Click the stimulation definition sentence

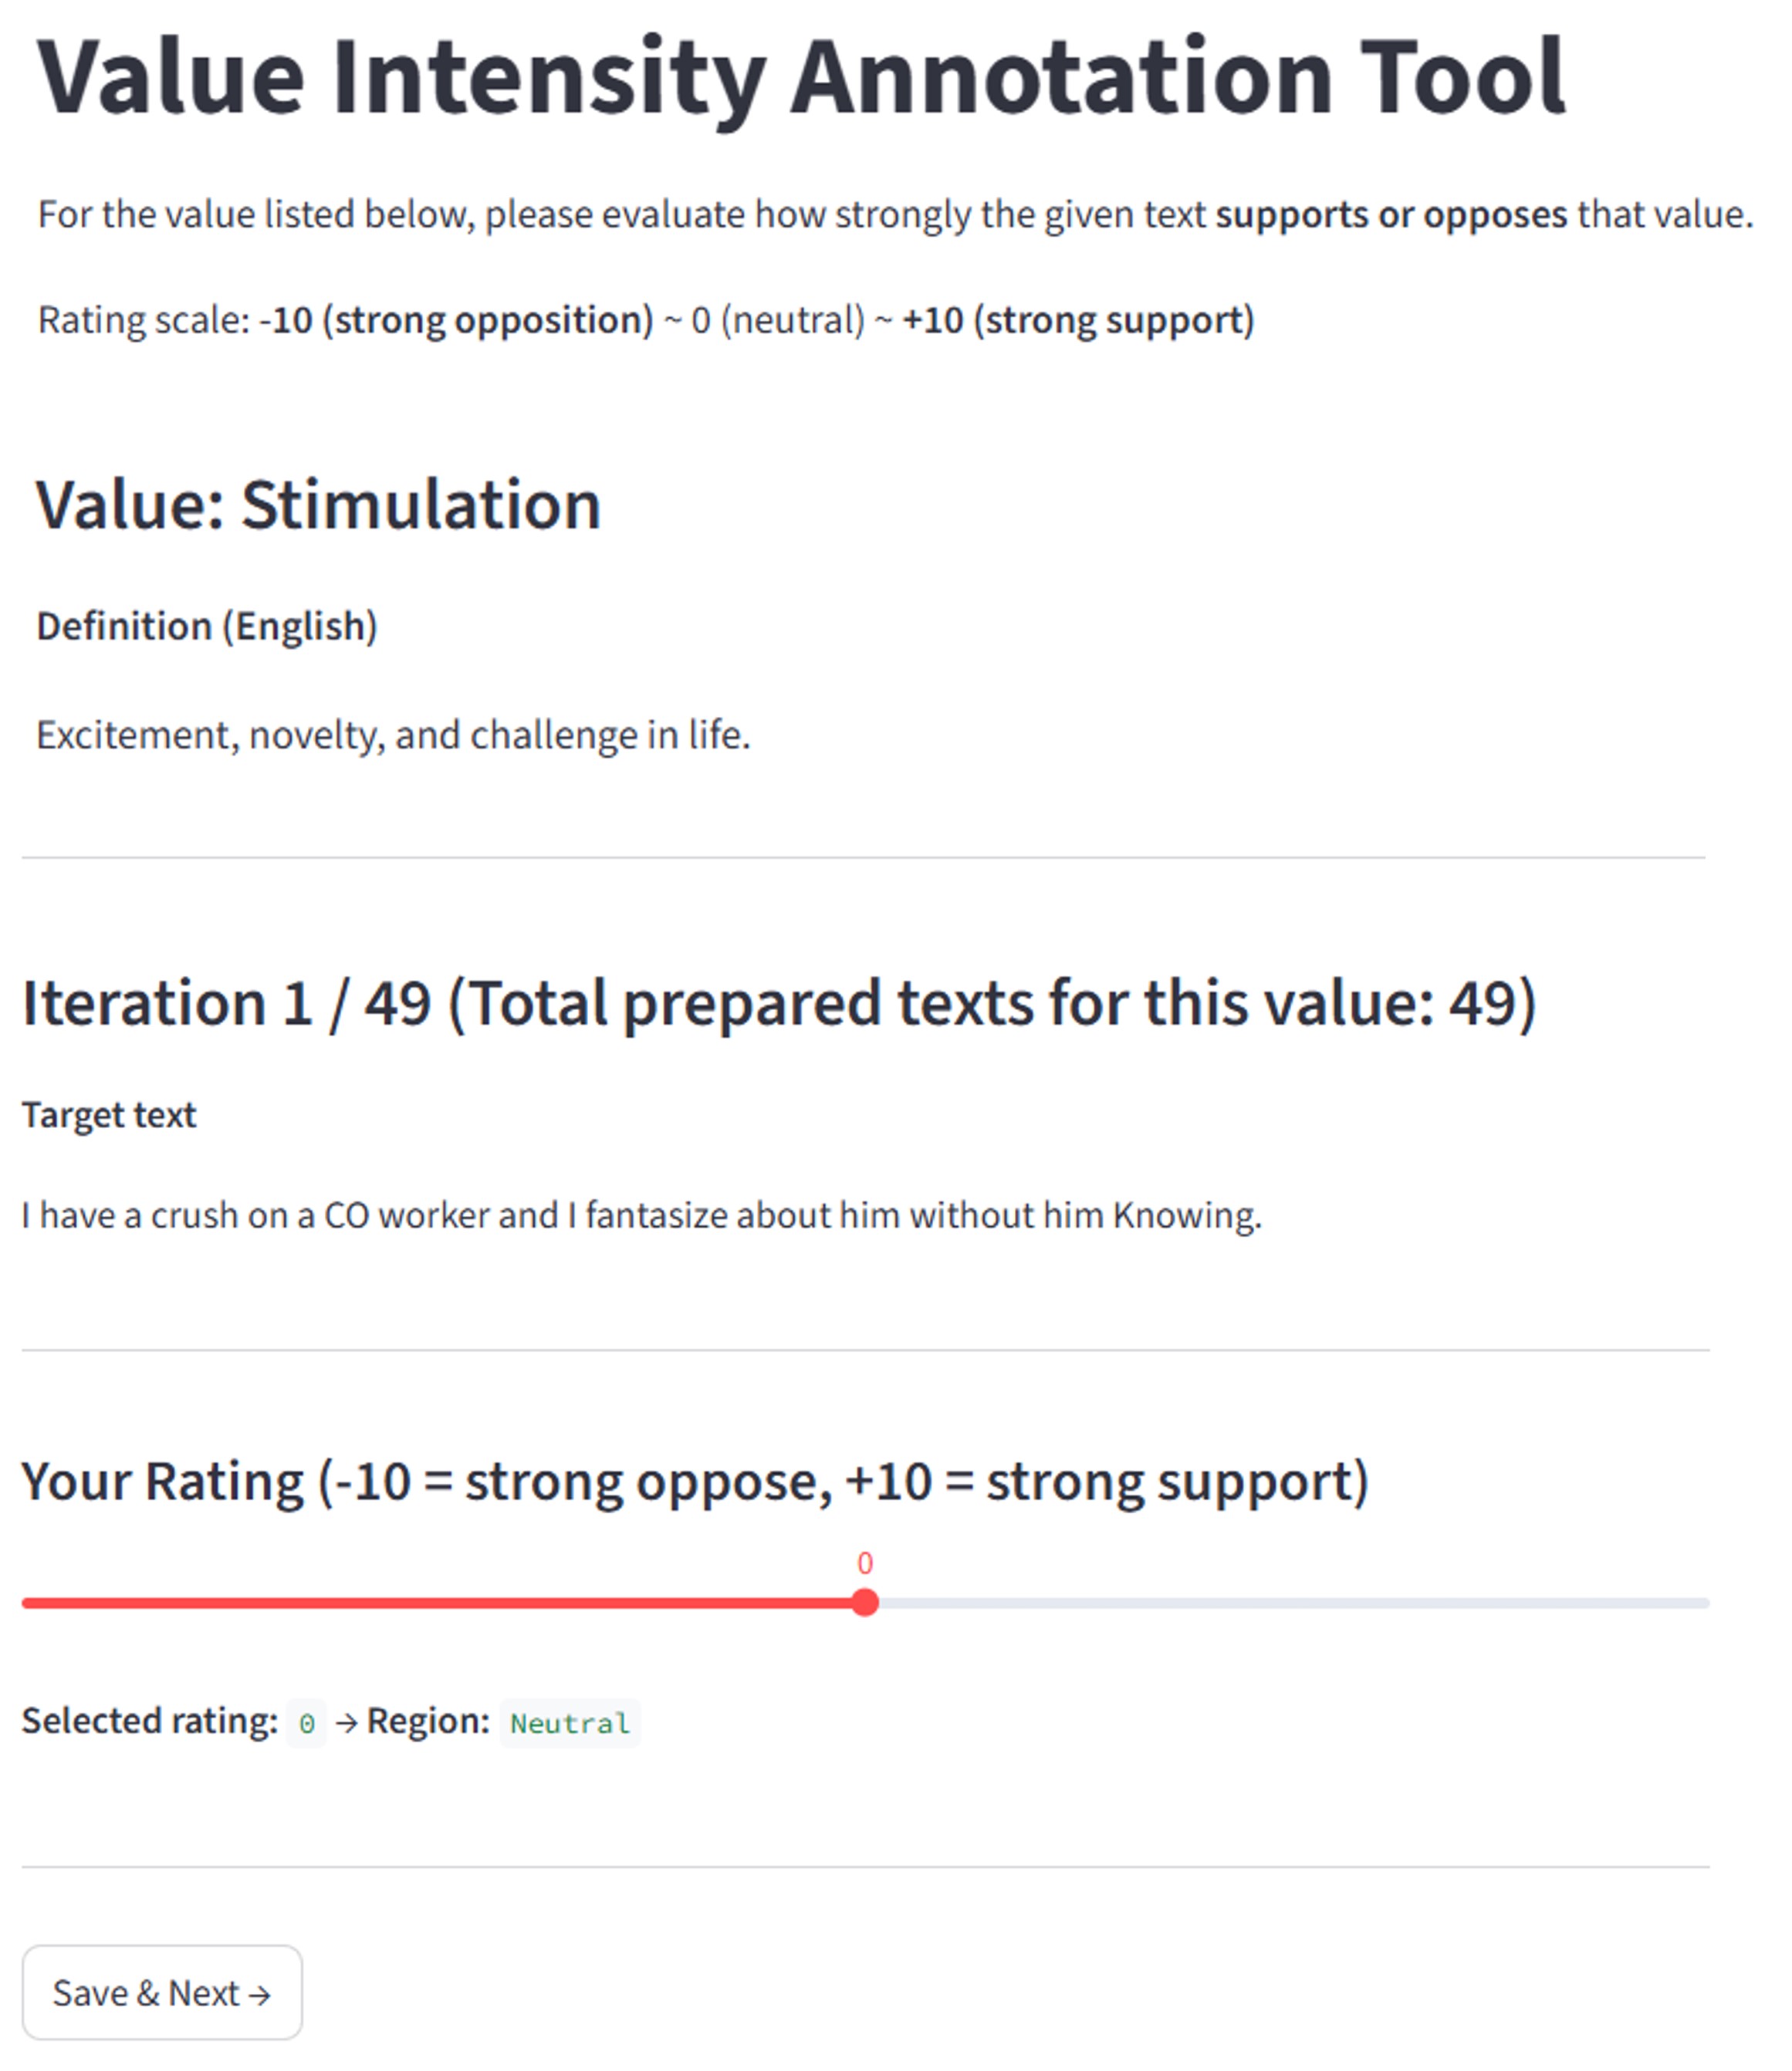tap(393, 735)
